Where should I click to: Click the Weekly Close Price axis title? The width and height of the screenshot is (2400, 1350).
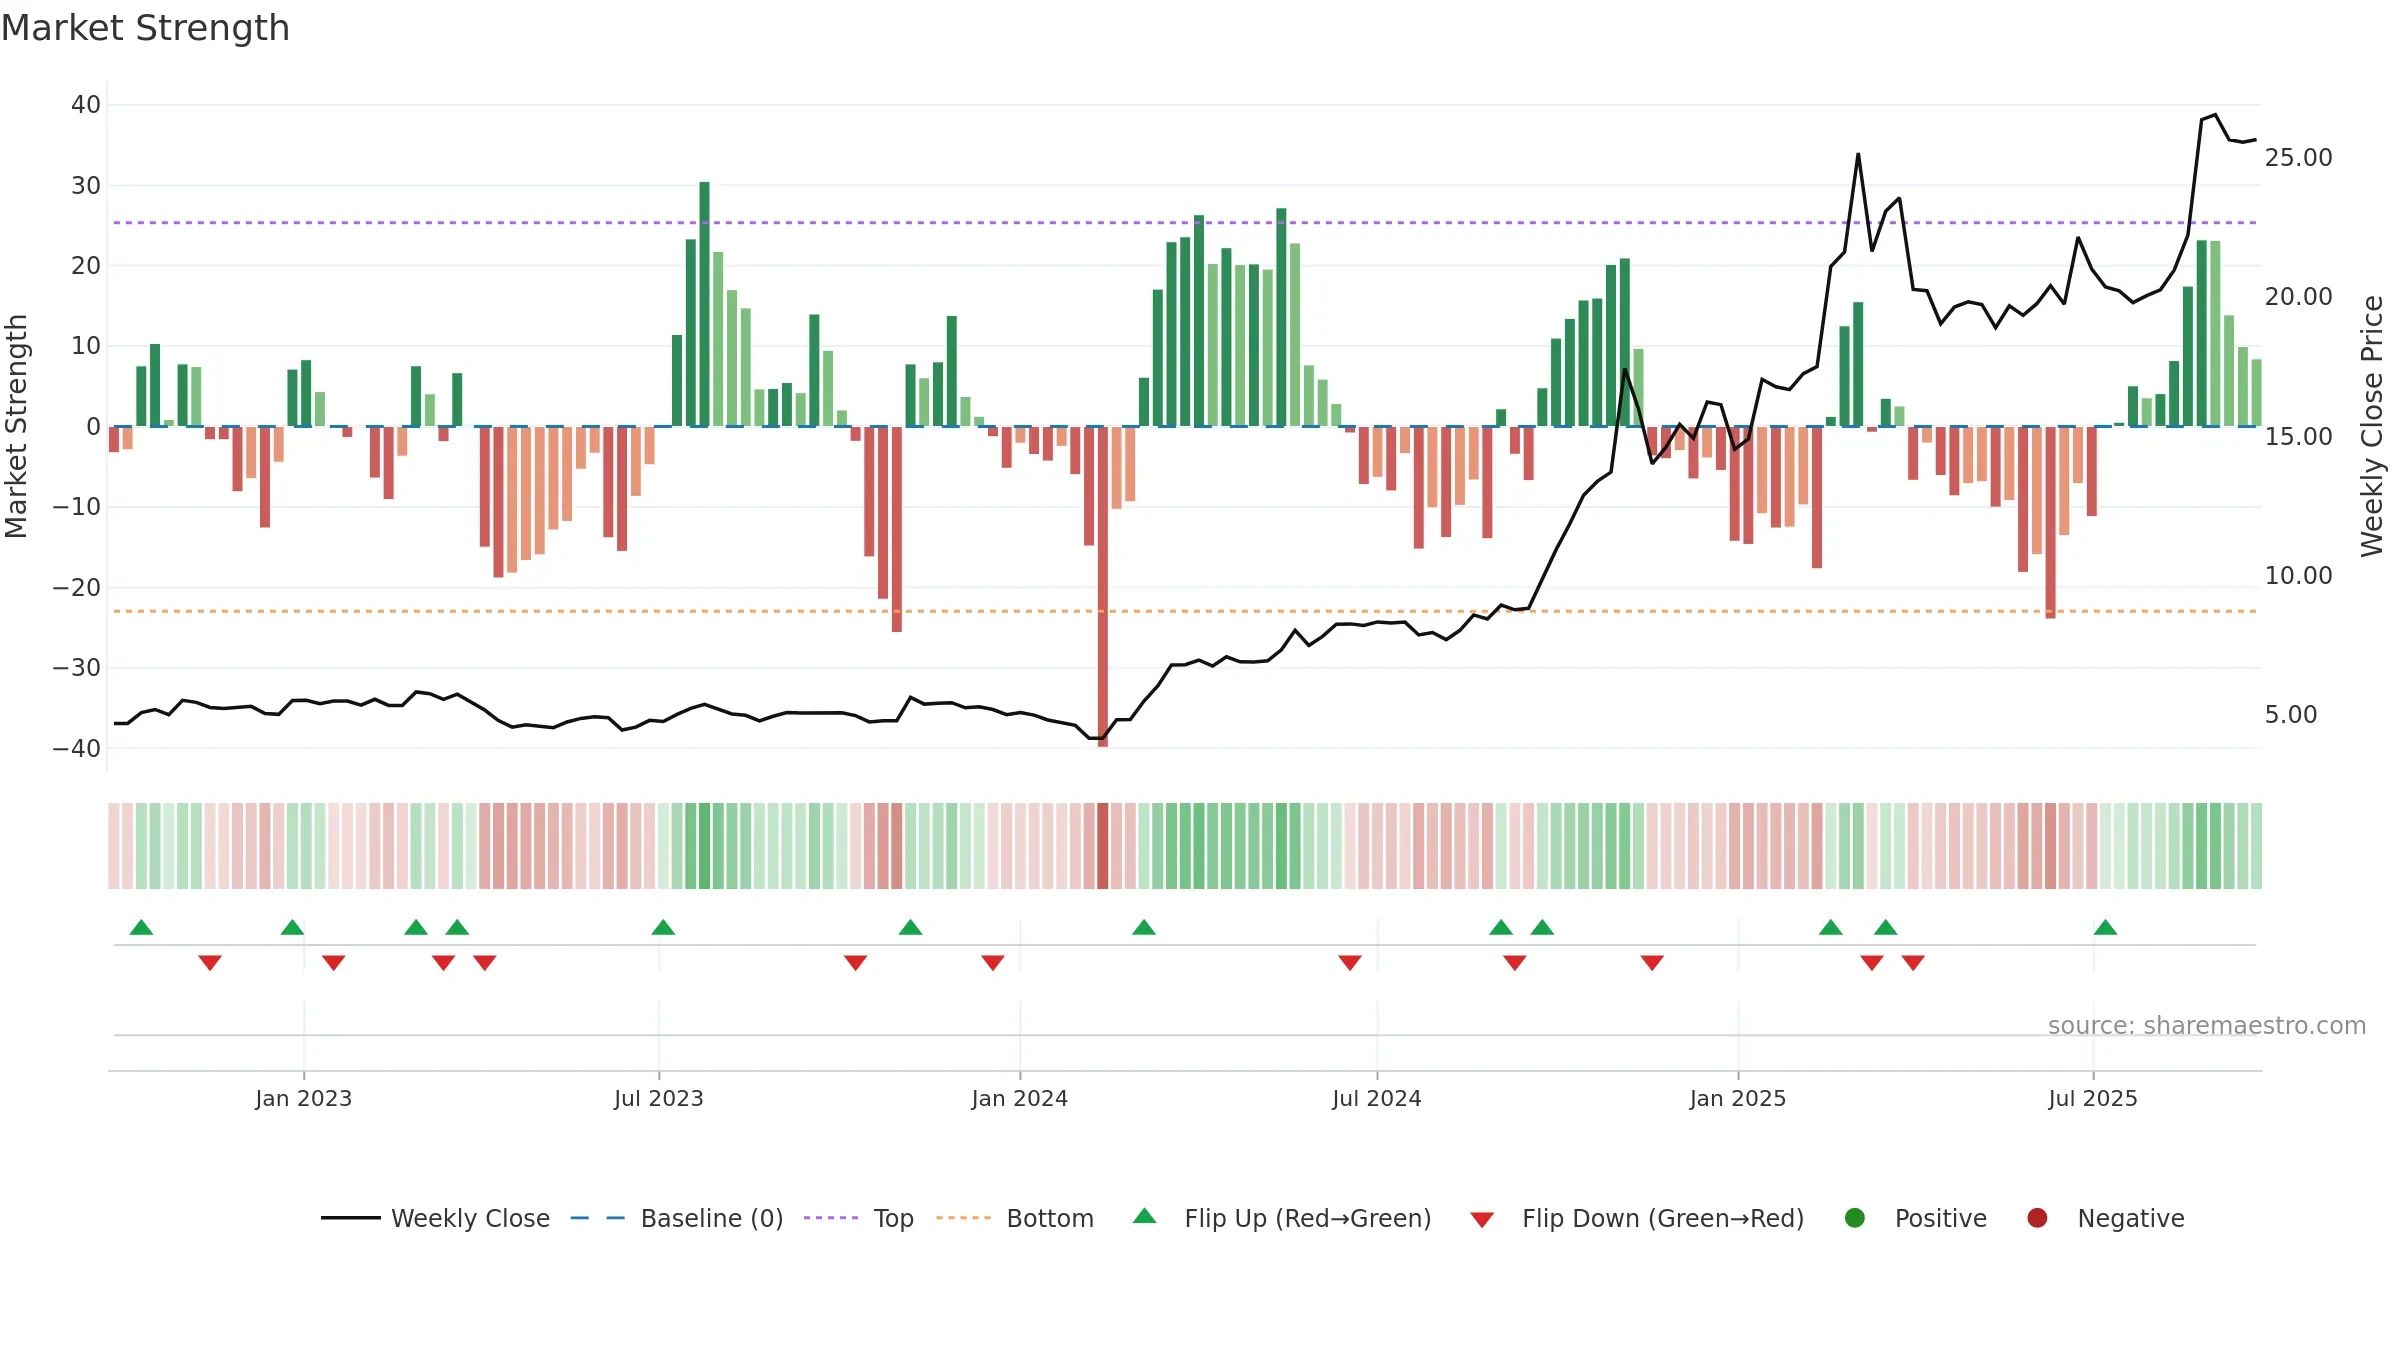2372,426
